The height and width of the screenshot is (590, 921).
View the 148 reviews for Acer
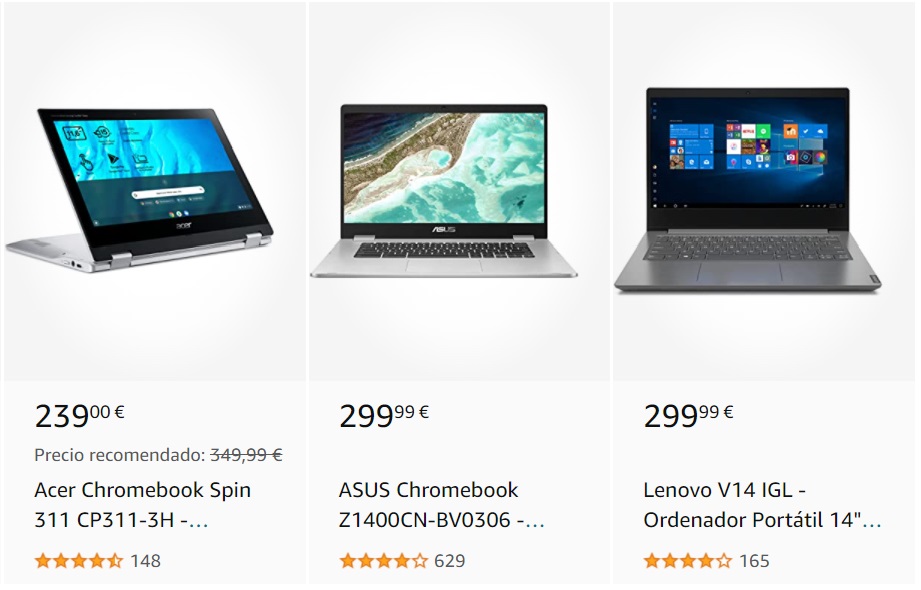tap(146, 561)
